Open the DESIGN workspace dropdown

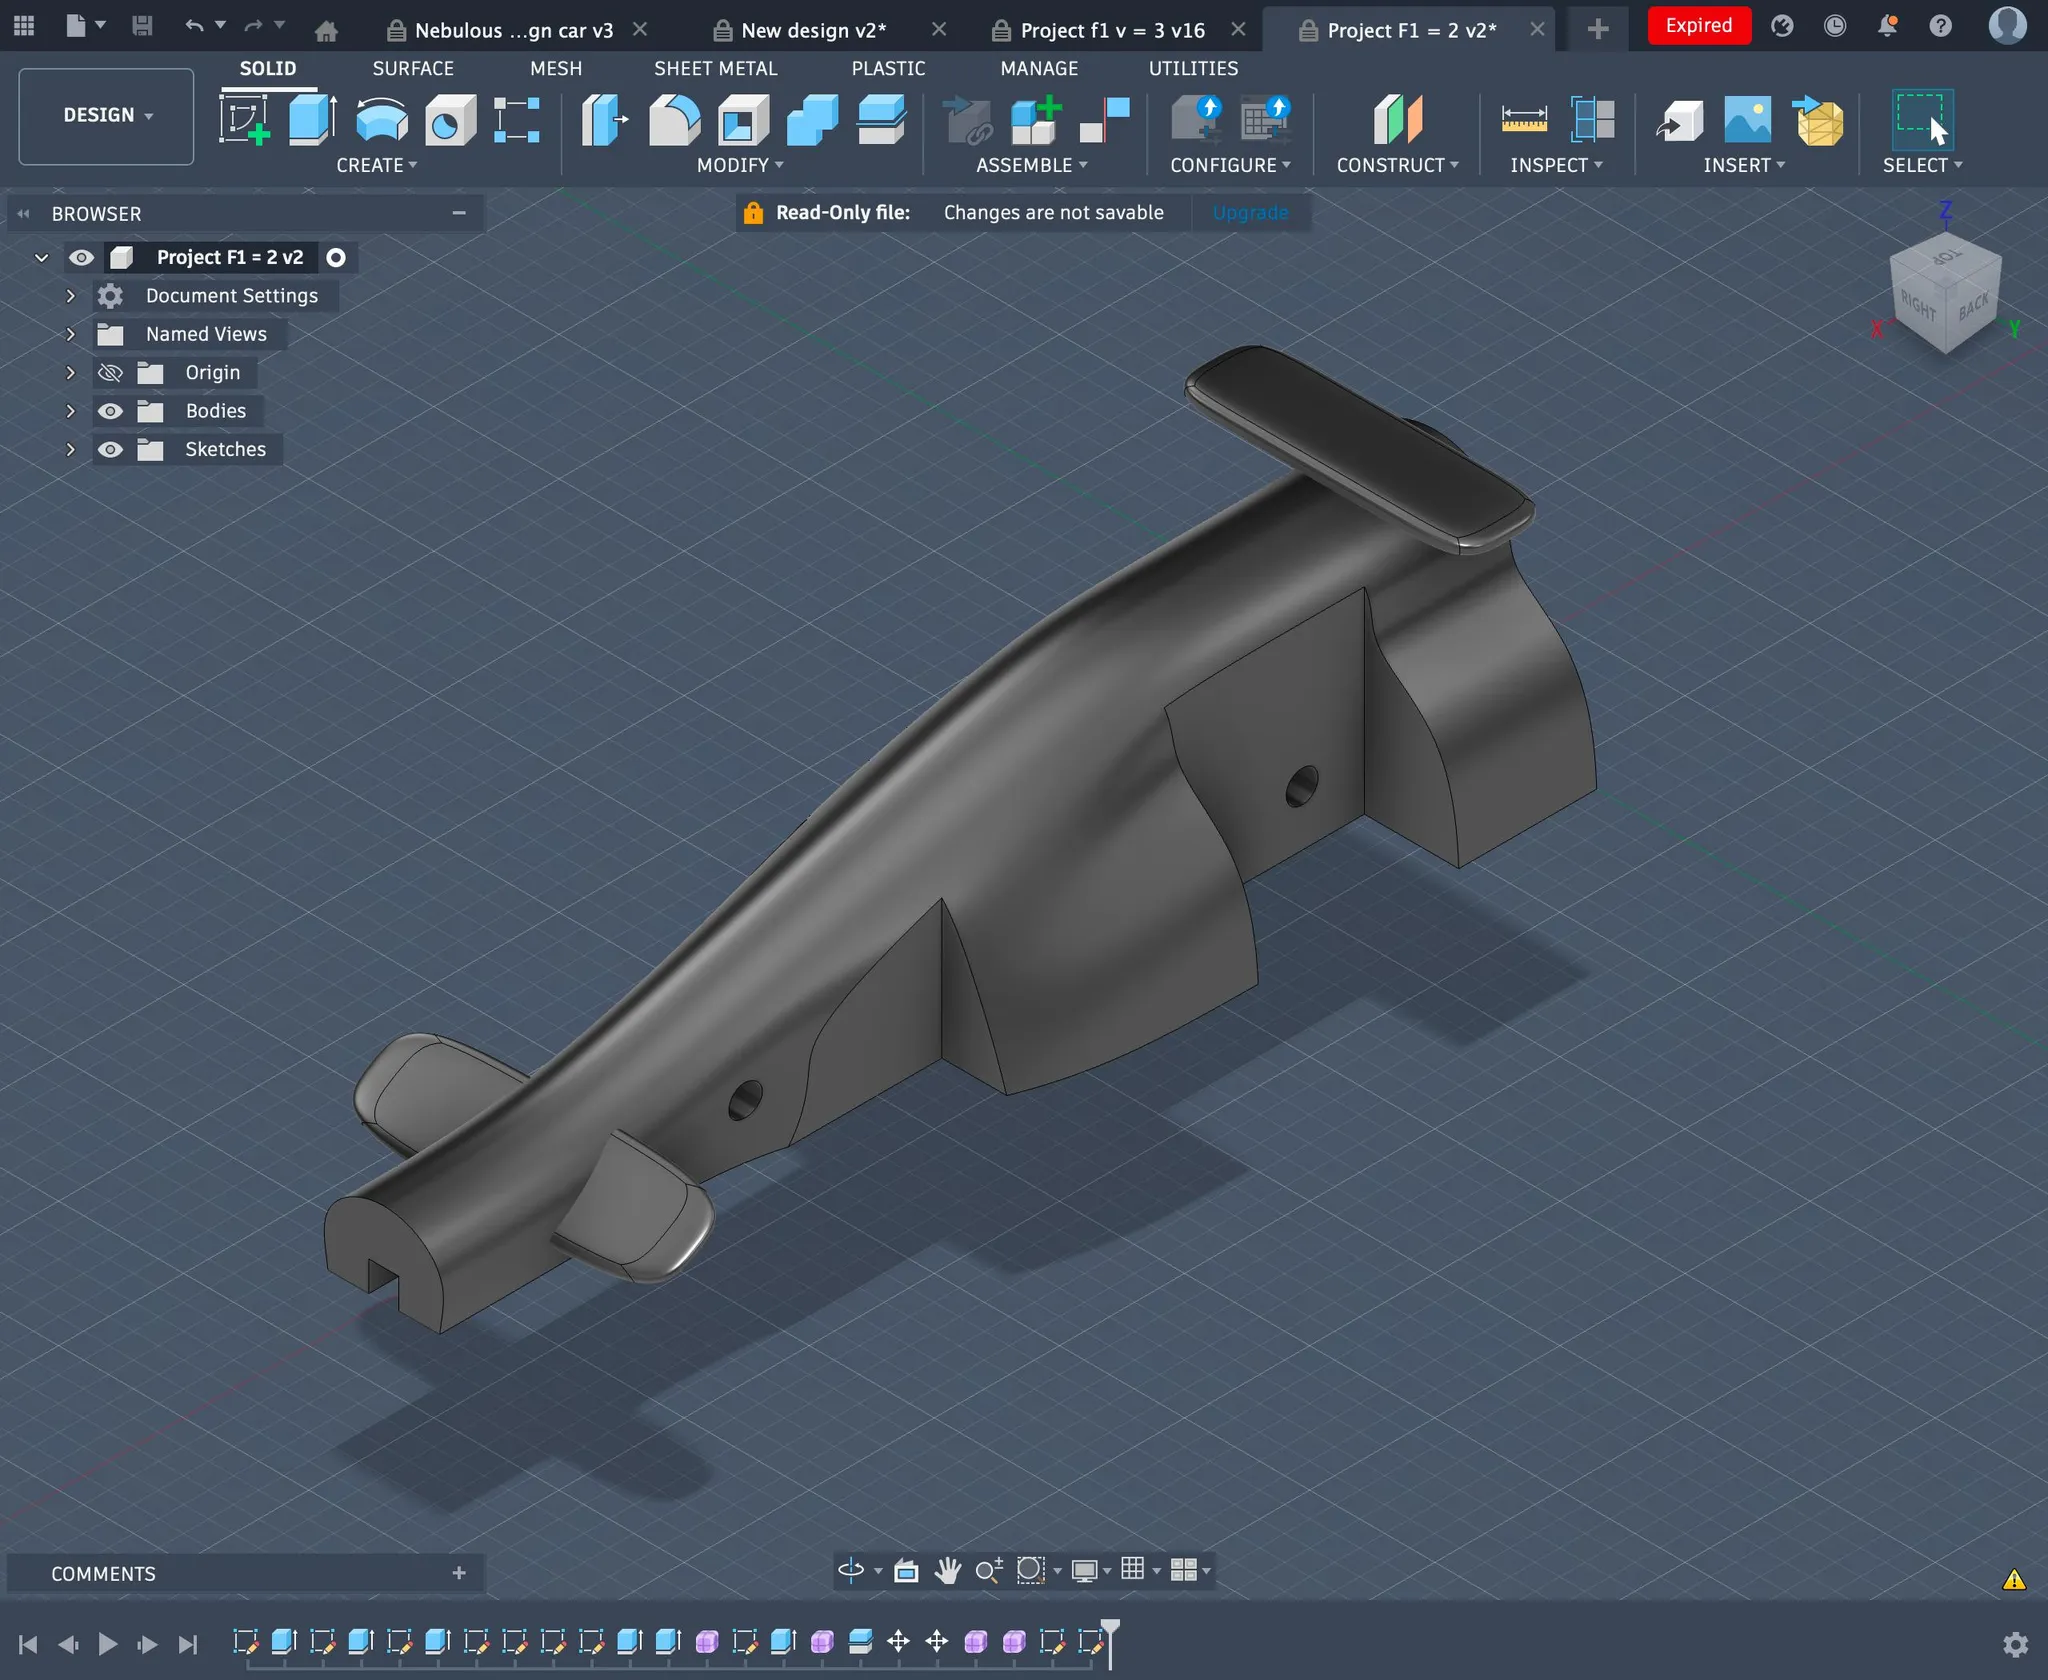tap(106, 116)
